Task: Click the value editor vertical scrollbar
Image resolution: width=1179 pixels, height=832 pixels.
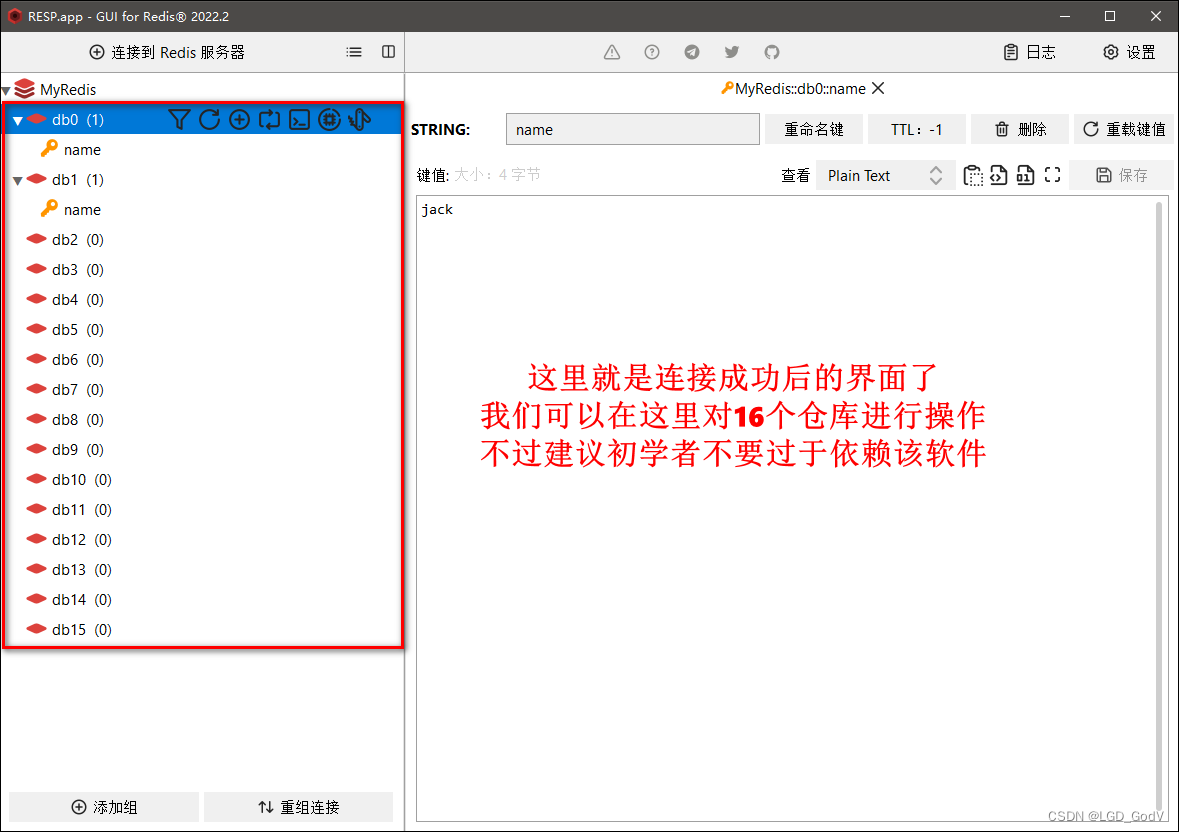Action: click(1160, 508)
